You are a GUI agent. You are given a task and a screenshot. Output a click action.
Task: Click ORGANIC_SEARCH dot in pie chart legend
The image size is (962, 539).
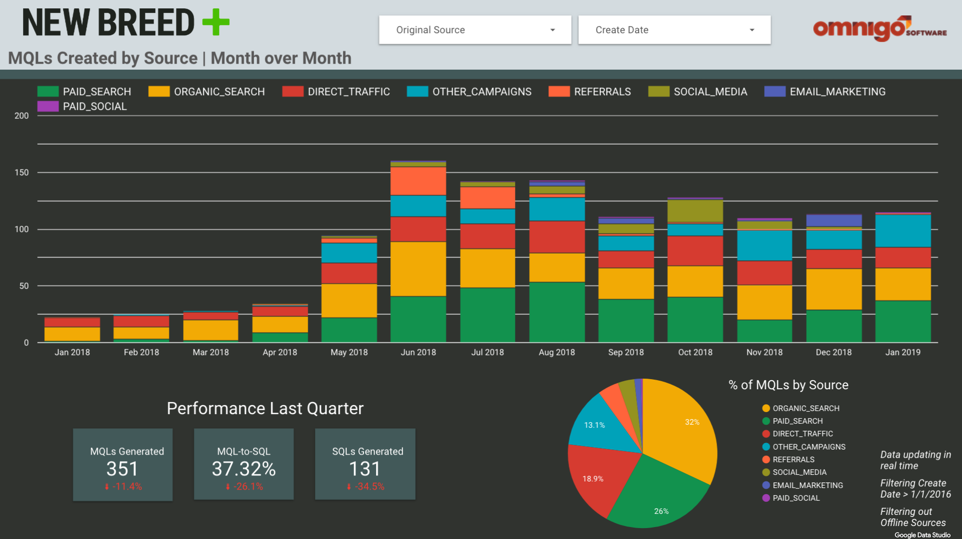(x=766, y=409)
